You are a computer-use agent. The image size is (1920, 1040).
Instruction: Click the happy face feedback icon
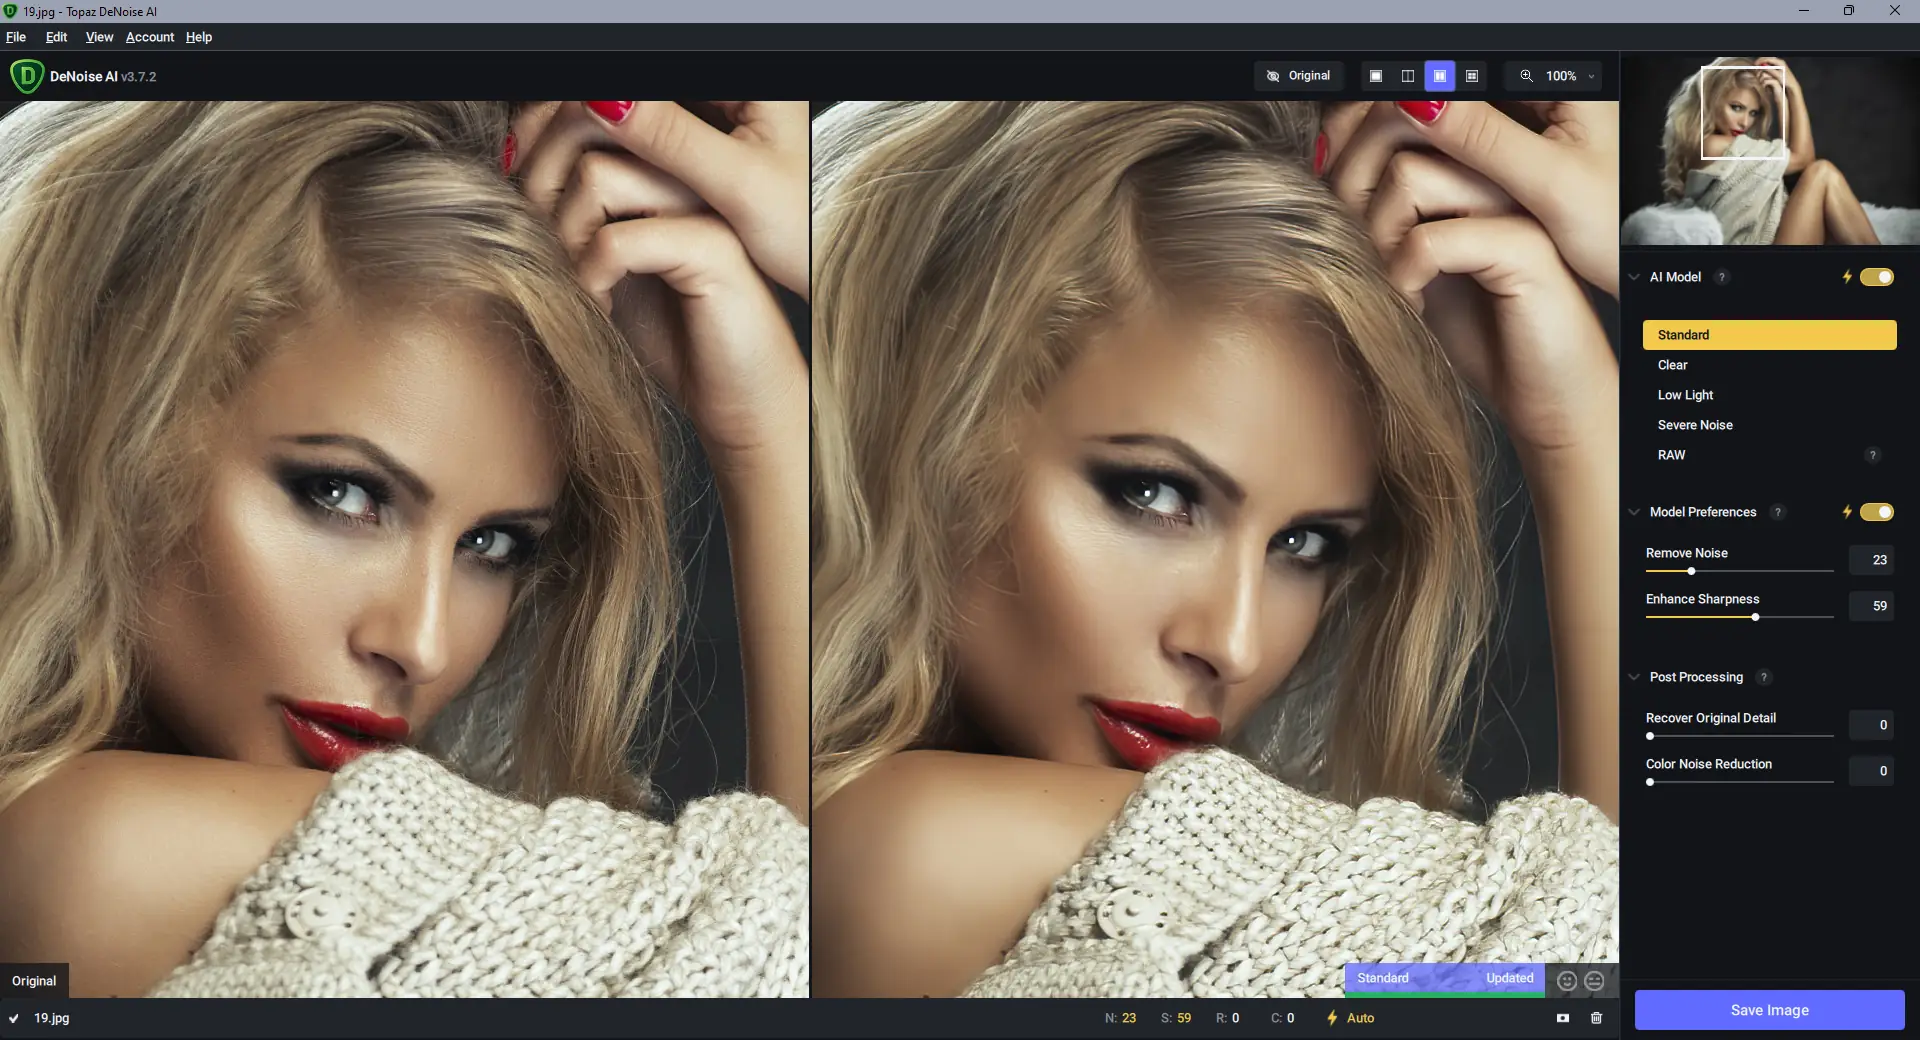(x=1567, y=981)
